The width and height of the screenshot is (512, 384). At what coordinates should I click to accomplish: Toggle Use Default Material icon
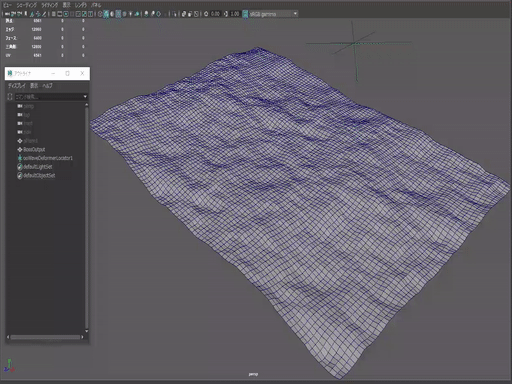[112, 14]
